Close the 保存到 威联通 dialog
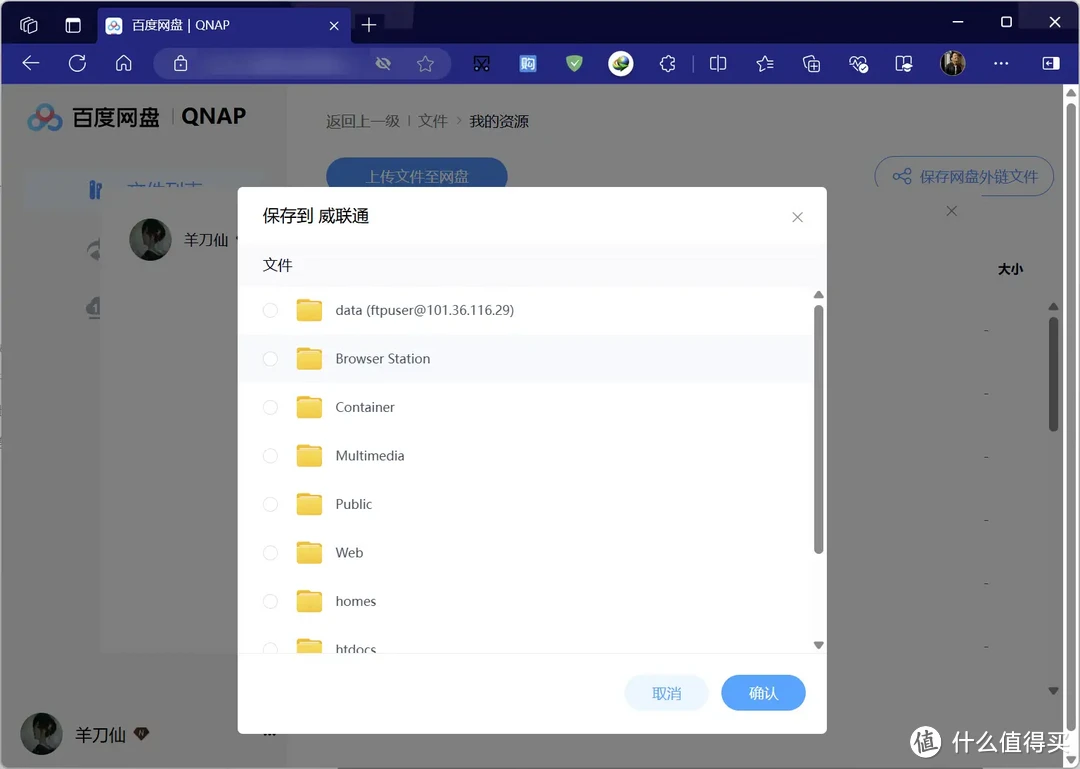 (x=798, y=217)
